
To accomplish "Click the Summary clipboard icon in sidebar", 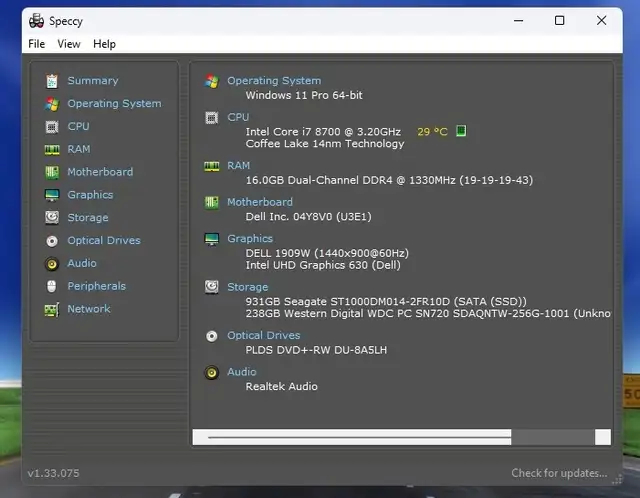I will [x=52, y=81].
